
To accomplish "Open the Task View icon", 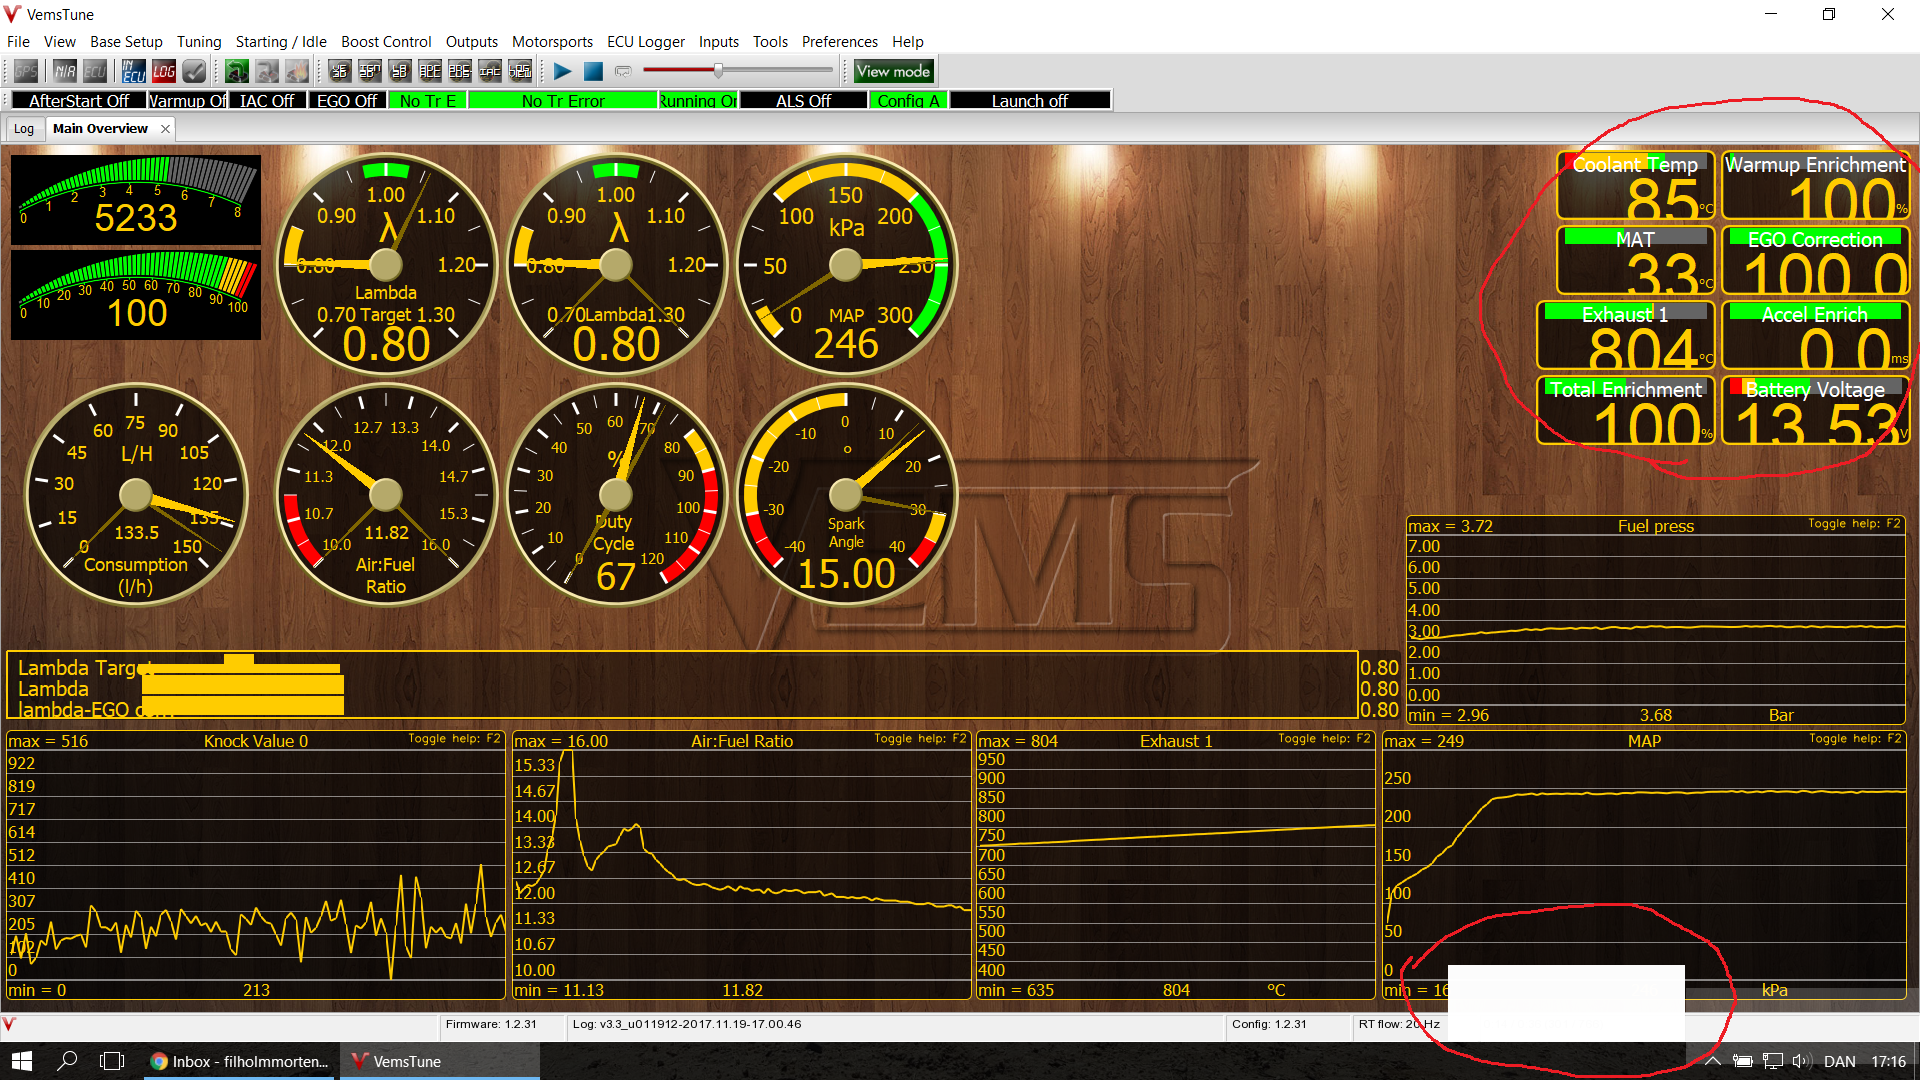I will [x=112, y=1061].
